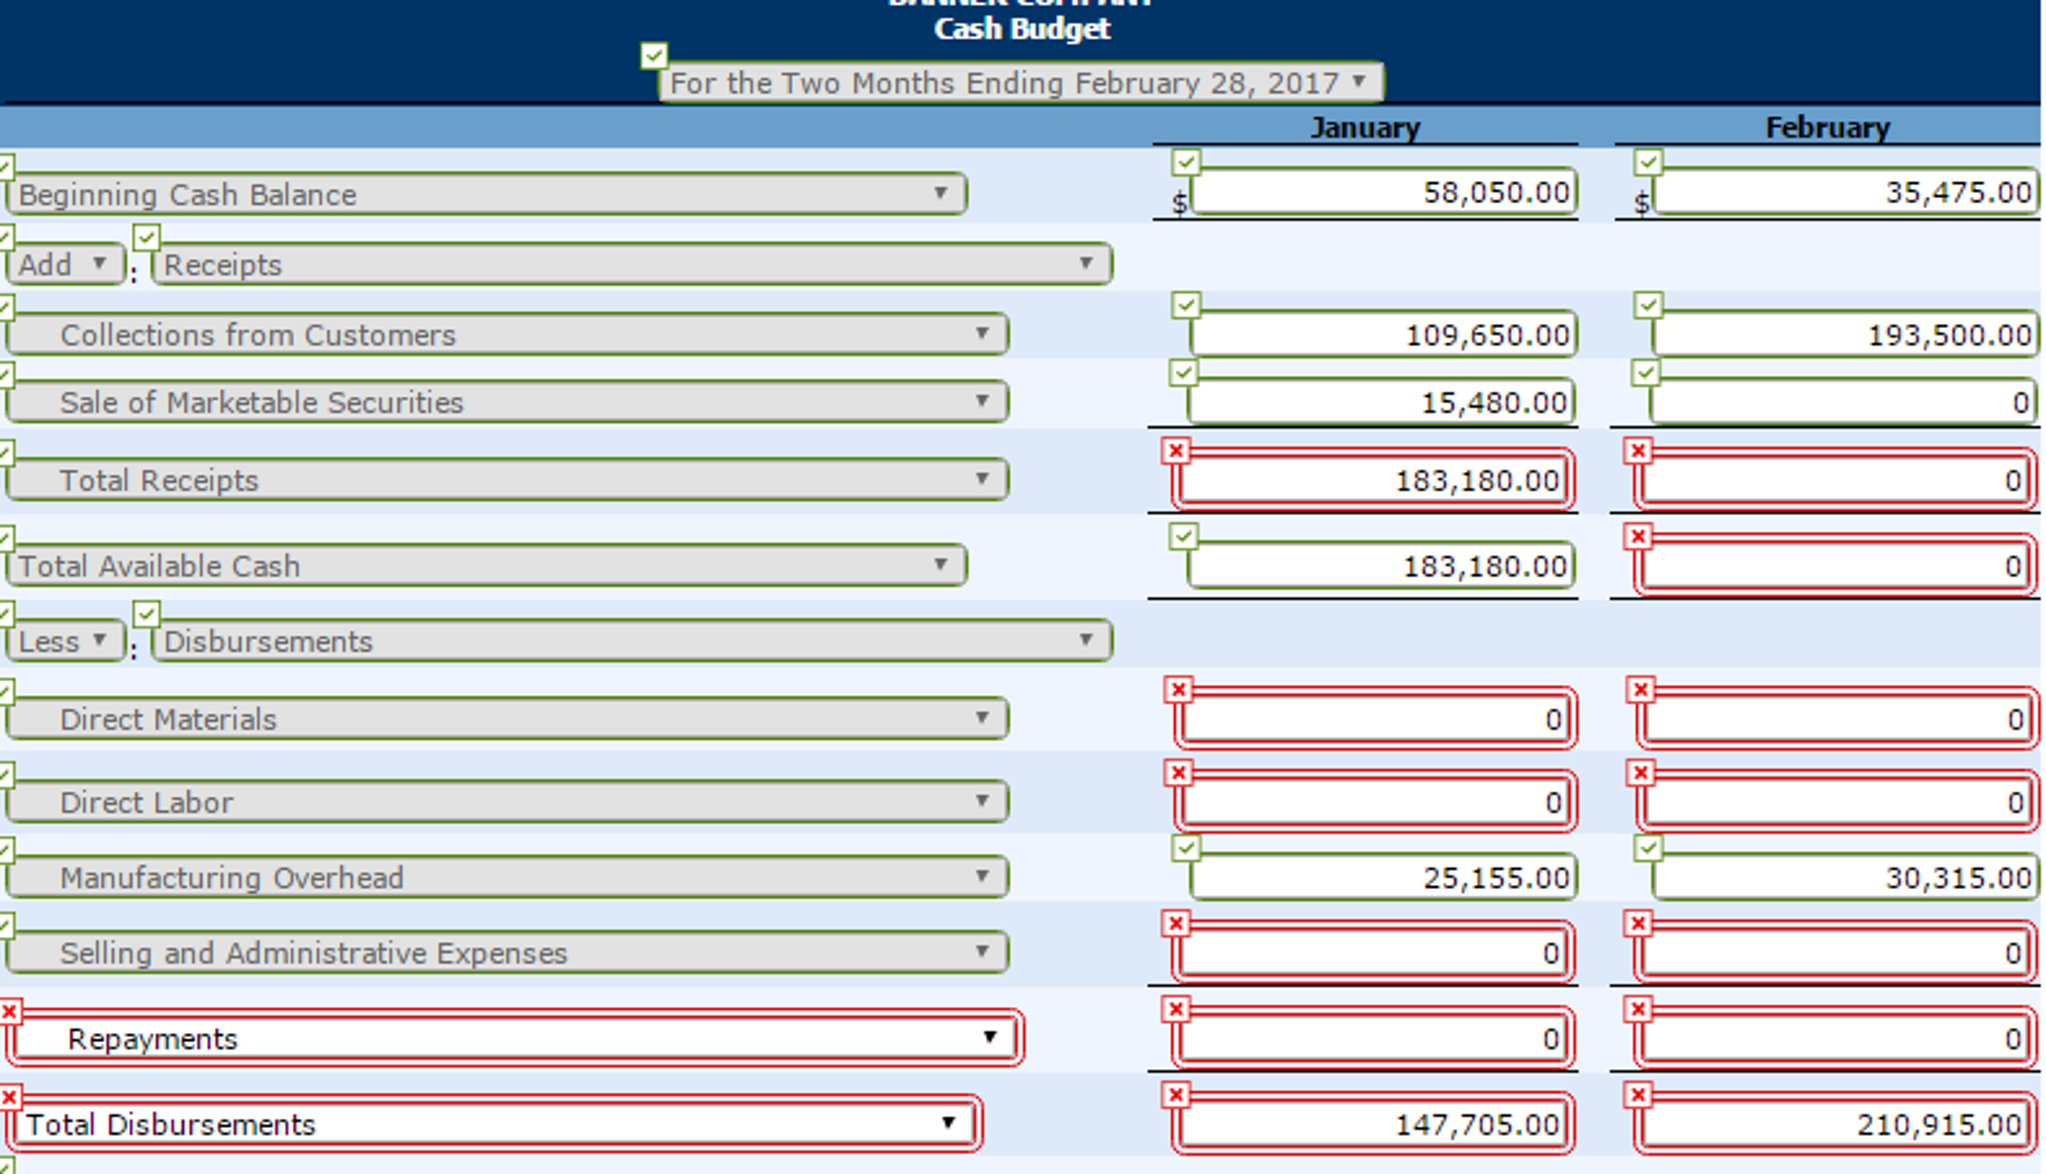Click checkmark next to Receipts dropdown
This screenshot has height=1174, width=2046.
coord(146,237)
